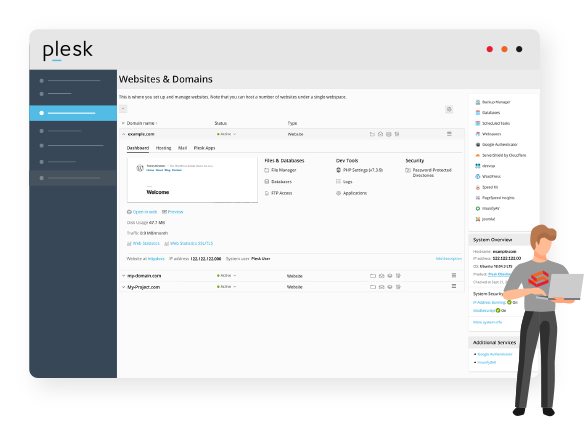Open Active status dropdown for example.com
Screen dimensions: 584x424
click(227, 134)
